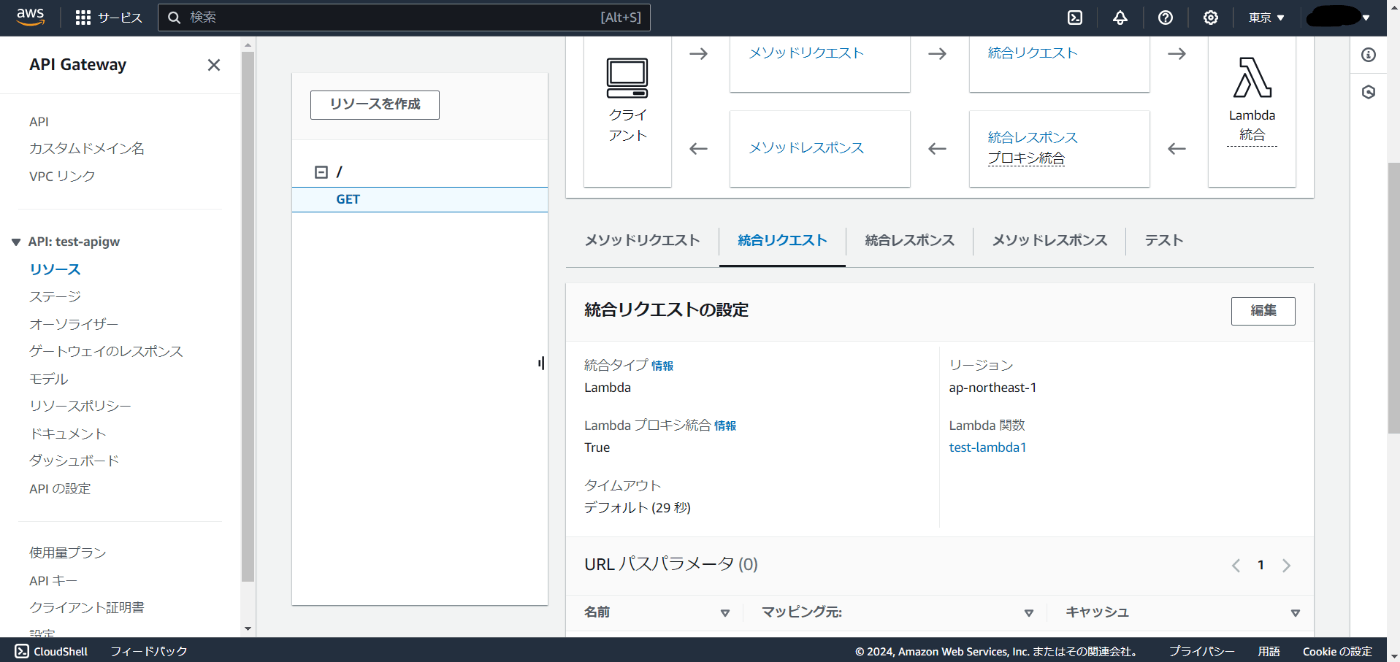Open the 東京 region dropdown
Image resolution: width=1400 pixels, height=662 pixels.
1266,18
